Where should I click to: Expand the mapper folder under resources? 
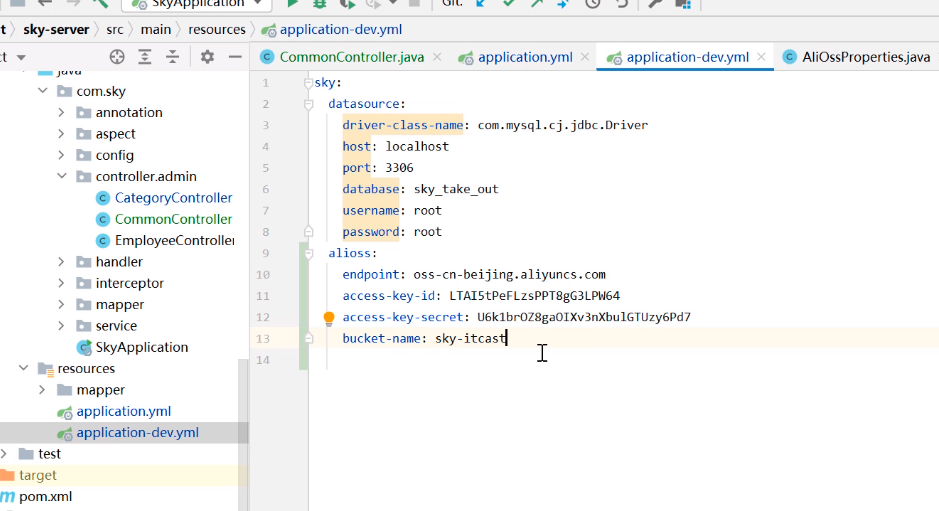tap(42, 390)
